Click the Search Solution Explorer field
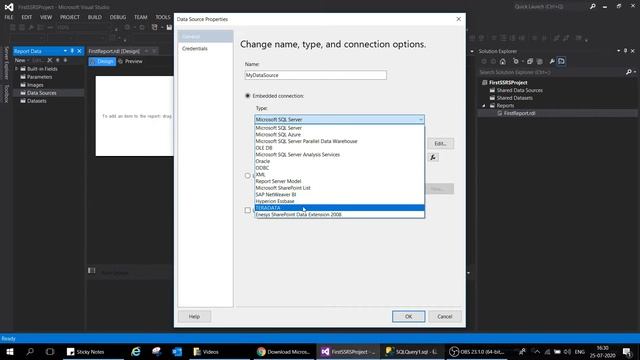The height and width of the screenshot is (360, 640). (x=551, y=72)
